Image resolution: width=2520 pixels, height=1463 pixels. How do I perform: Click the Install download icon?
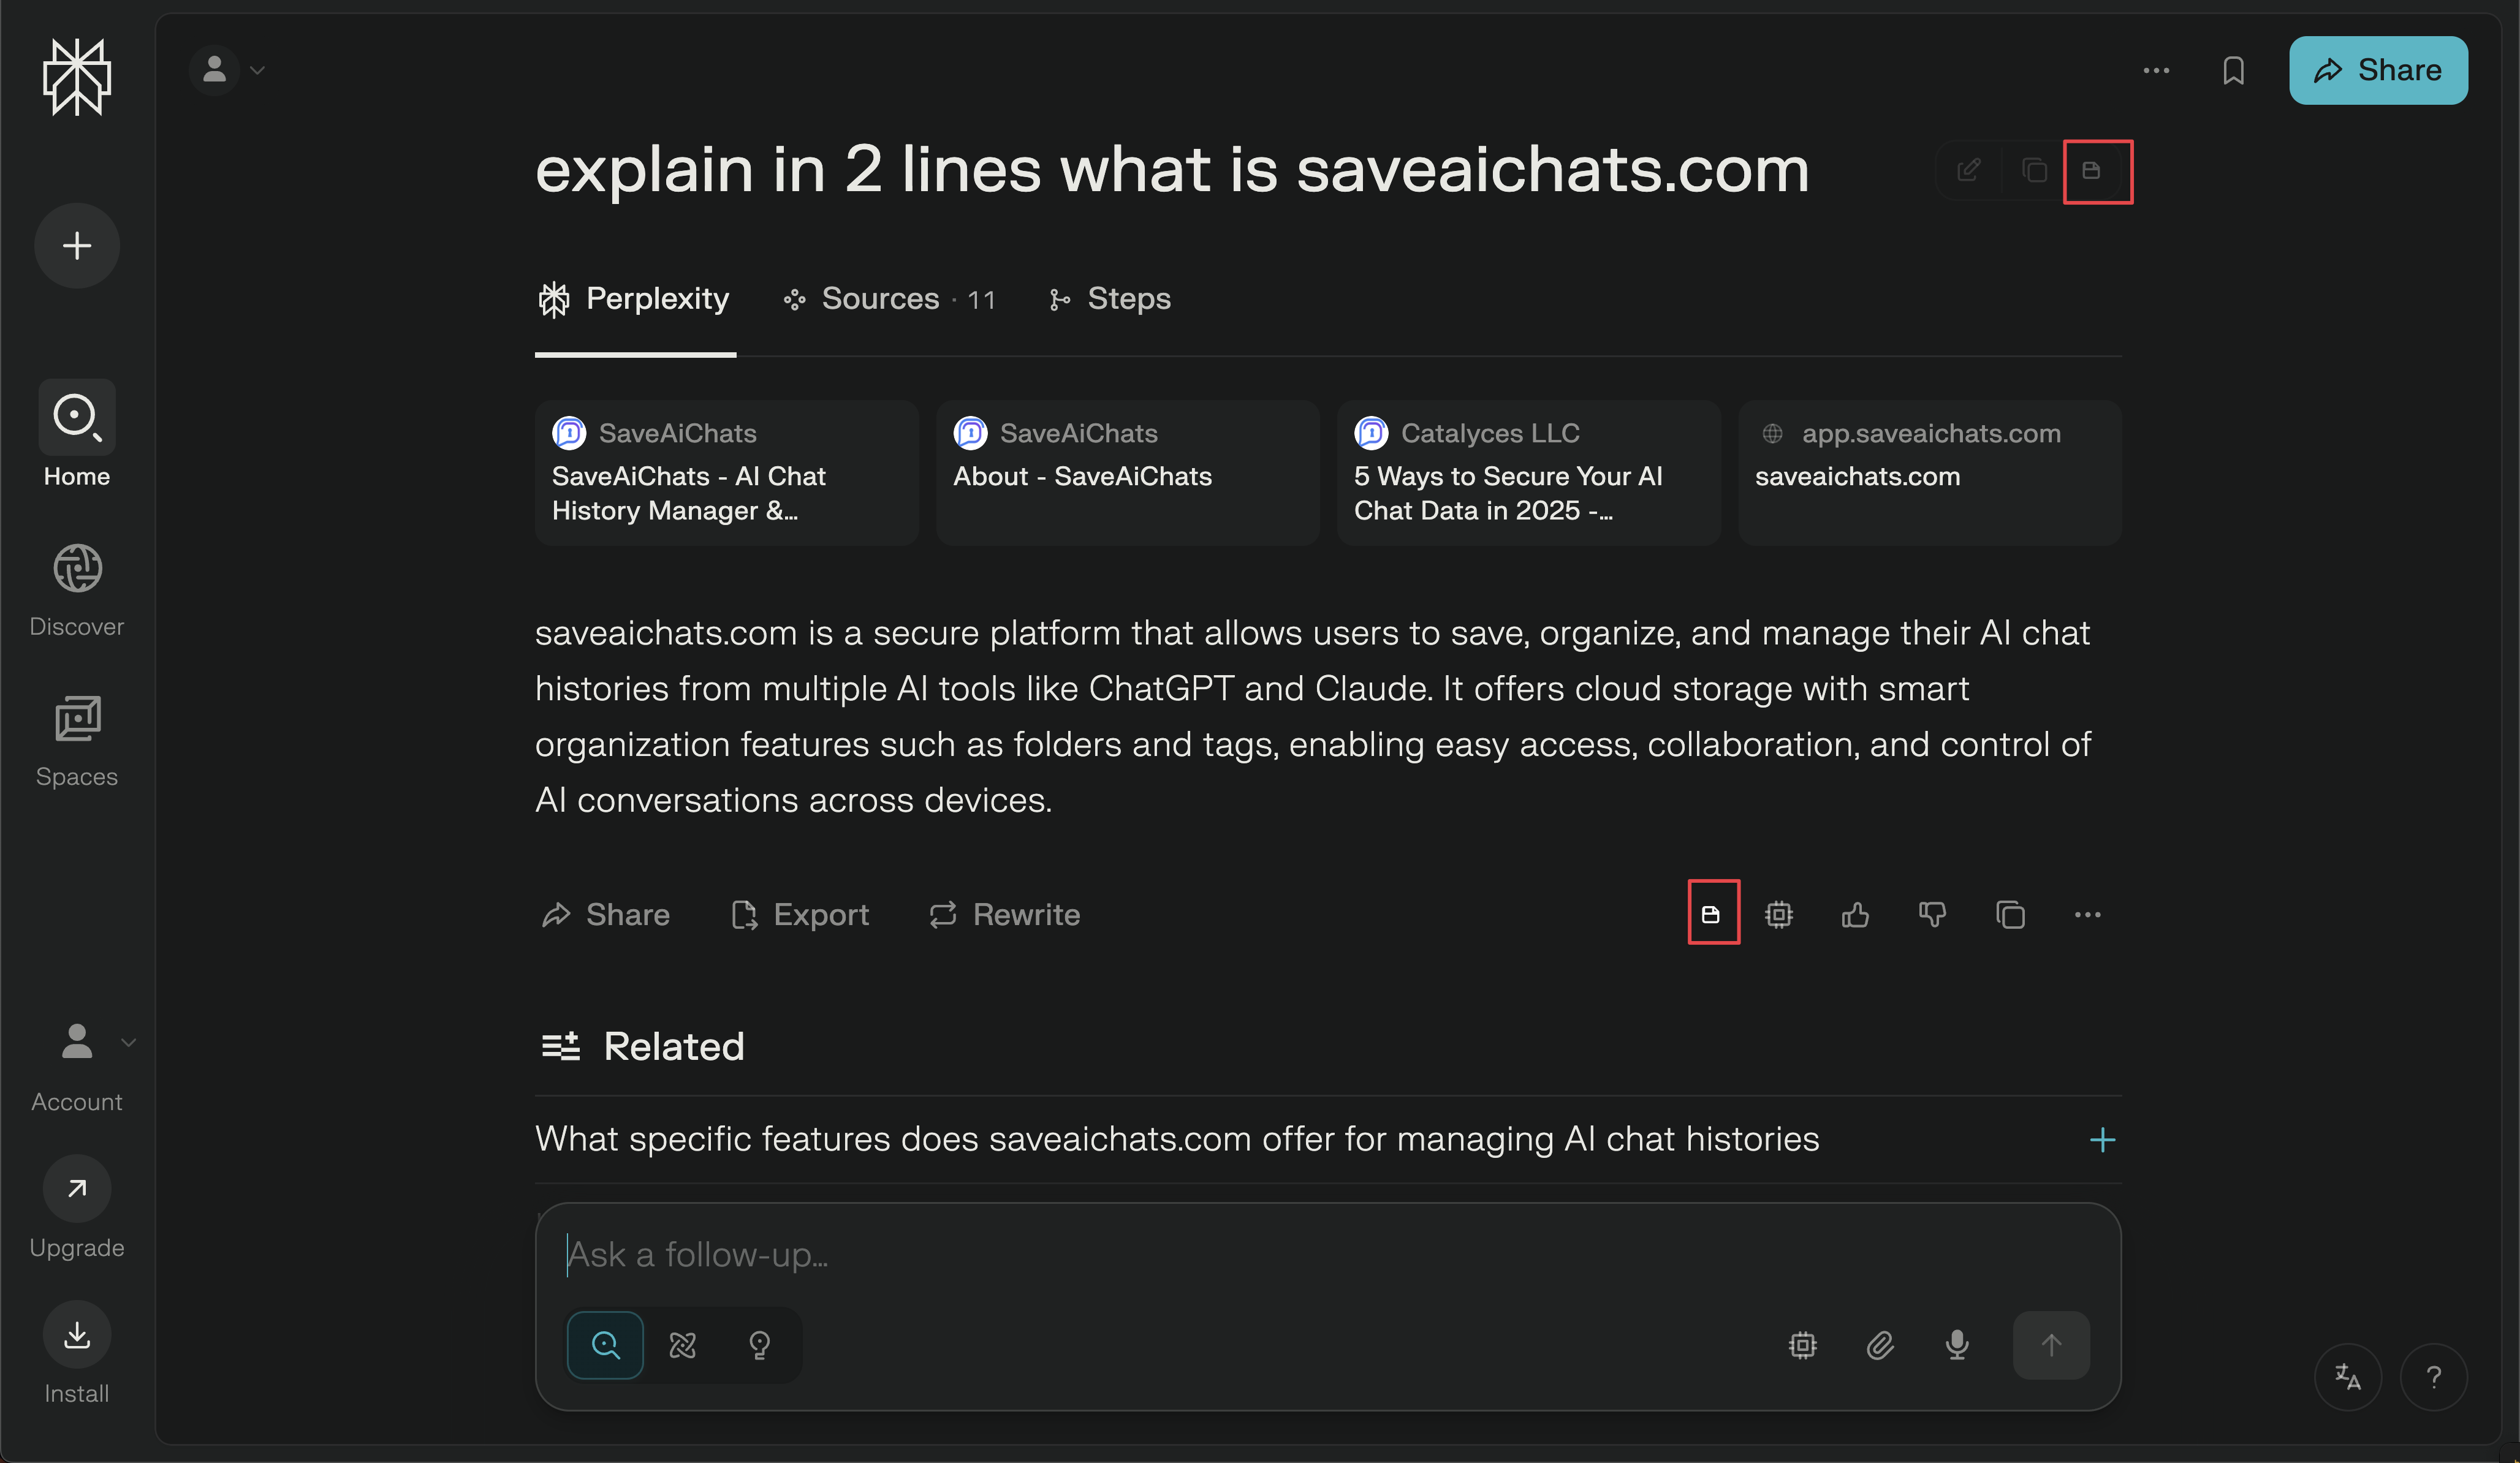tap(77, 1335)
